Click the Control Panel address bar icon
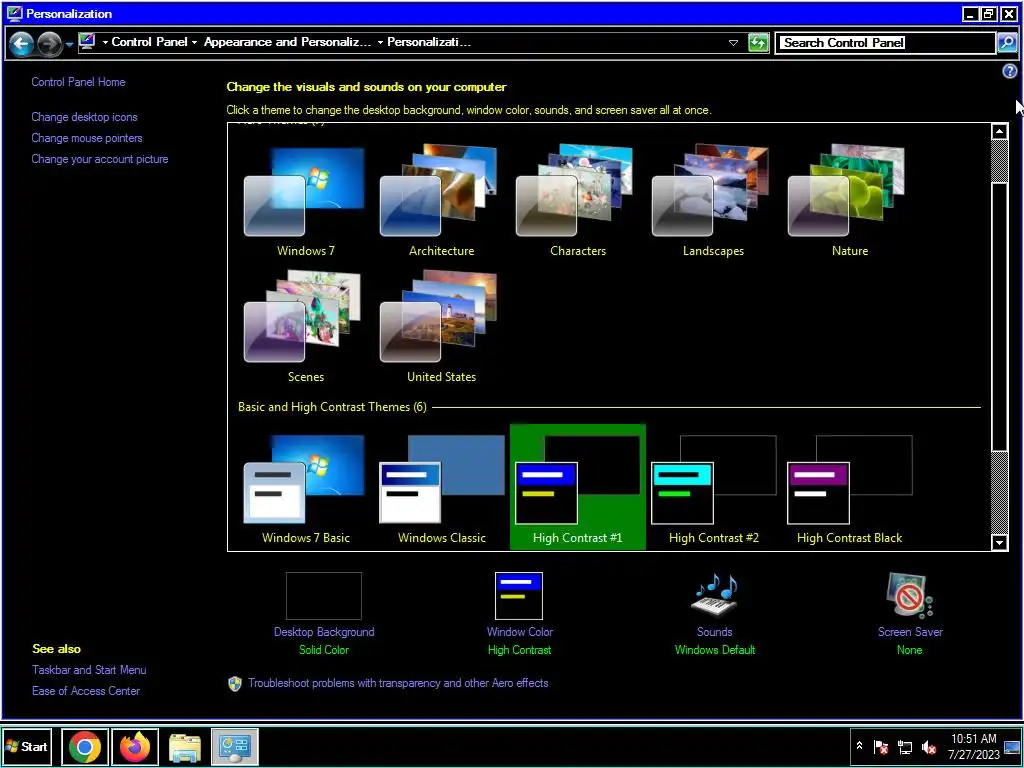Image resolution: width=1024 pixels, height=768 pixels. 87,42
